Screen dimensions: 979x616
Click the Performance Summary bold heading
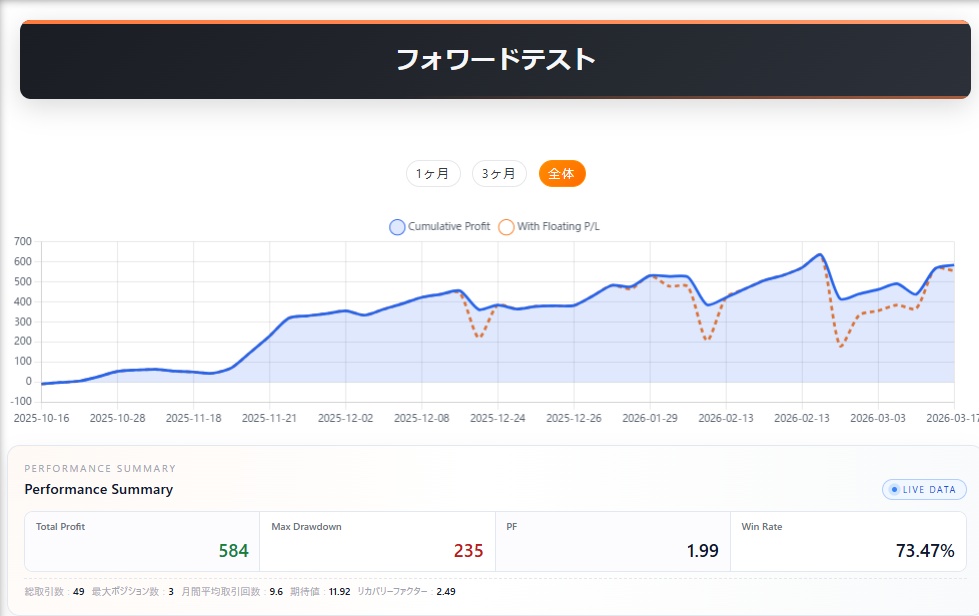click(x=98, y=489)
